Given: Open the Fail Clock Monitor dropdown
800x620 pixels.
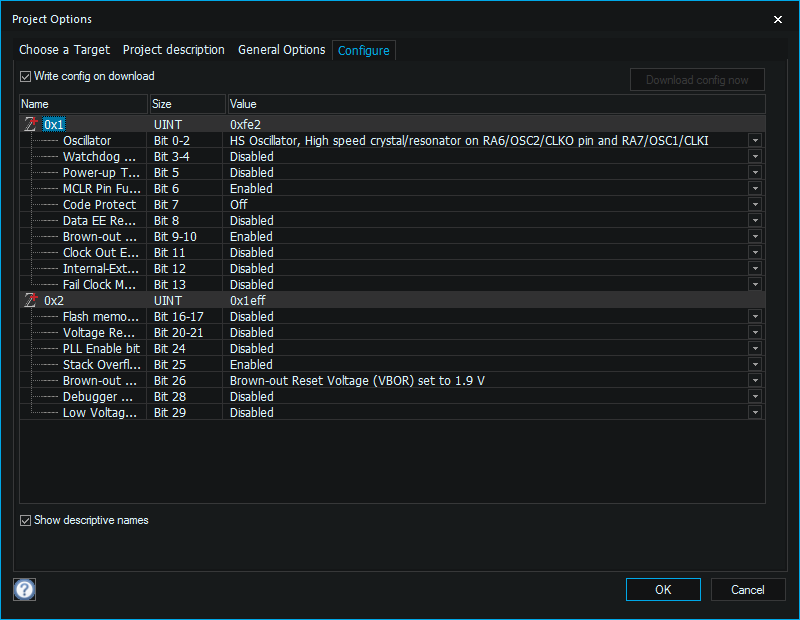Looking at the screenshot, I should pyautogui.click(x=756, y=284).
